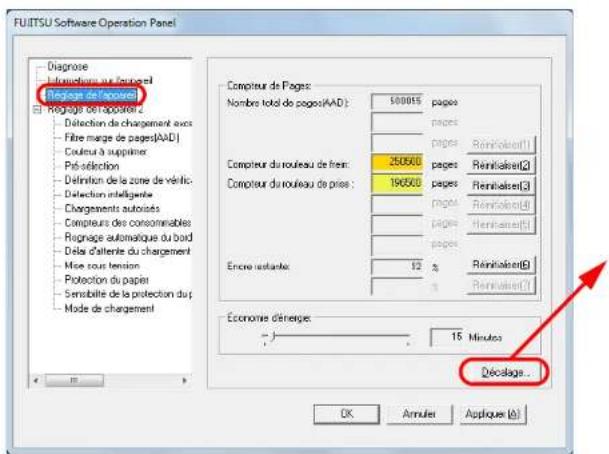This screenshot has width=609, height=454.
Task: Open Délai d'attente du chargement
Action: coord(128,251)
